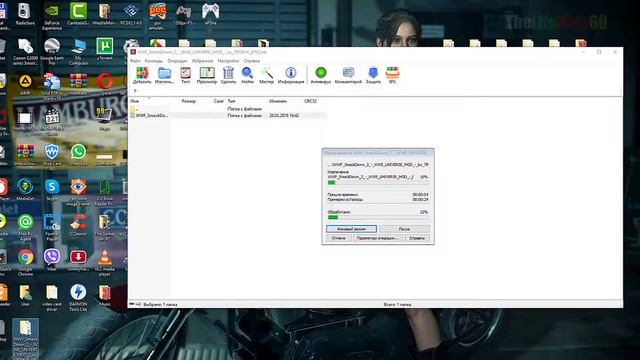Open the Информация (Info) toolbar icon
This screenshot has width=640, height=360.
[x=291, y=76]
